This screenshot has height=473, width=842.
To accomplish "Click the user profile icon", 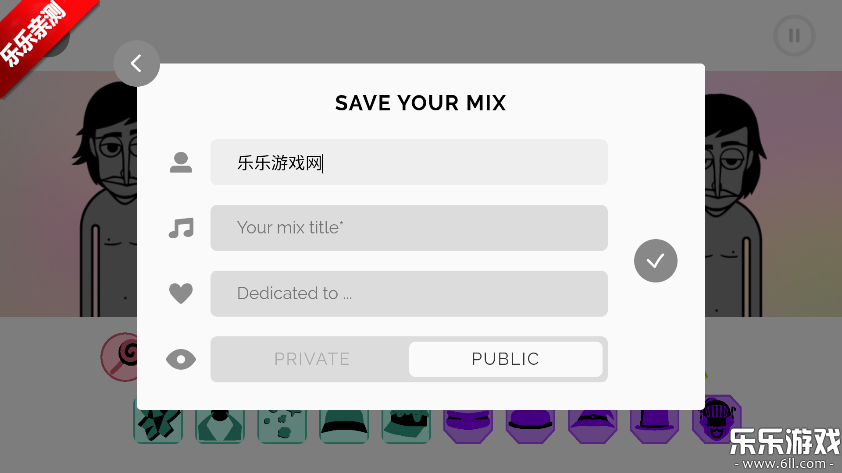I will [x=181, y=163].
